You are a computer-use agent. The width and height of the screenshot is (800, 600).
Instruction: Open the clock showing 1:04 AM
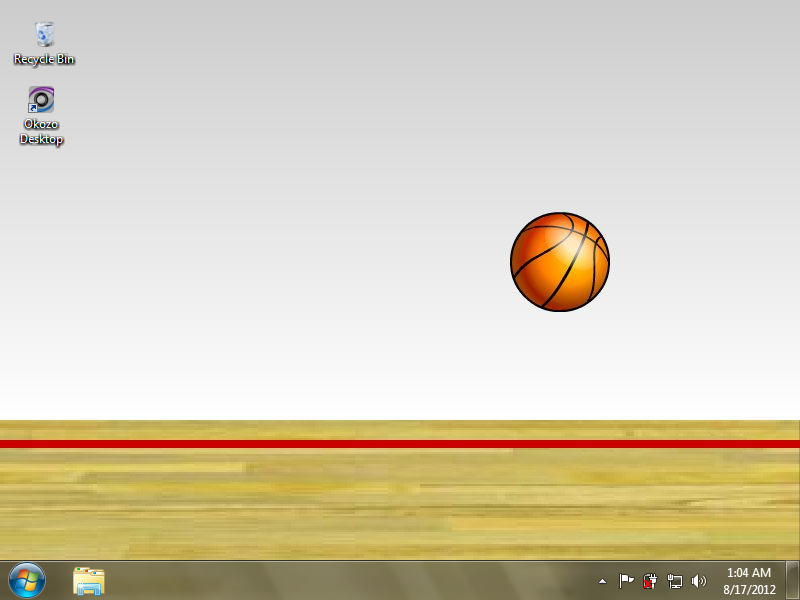pyautogui.click(x=749, y=581)
